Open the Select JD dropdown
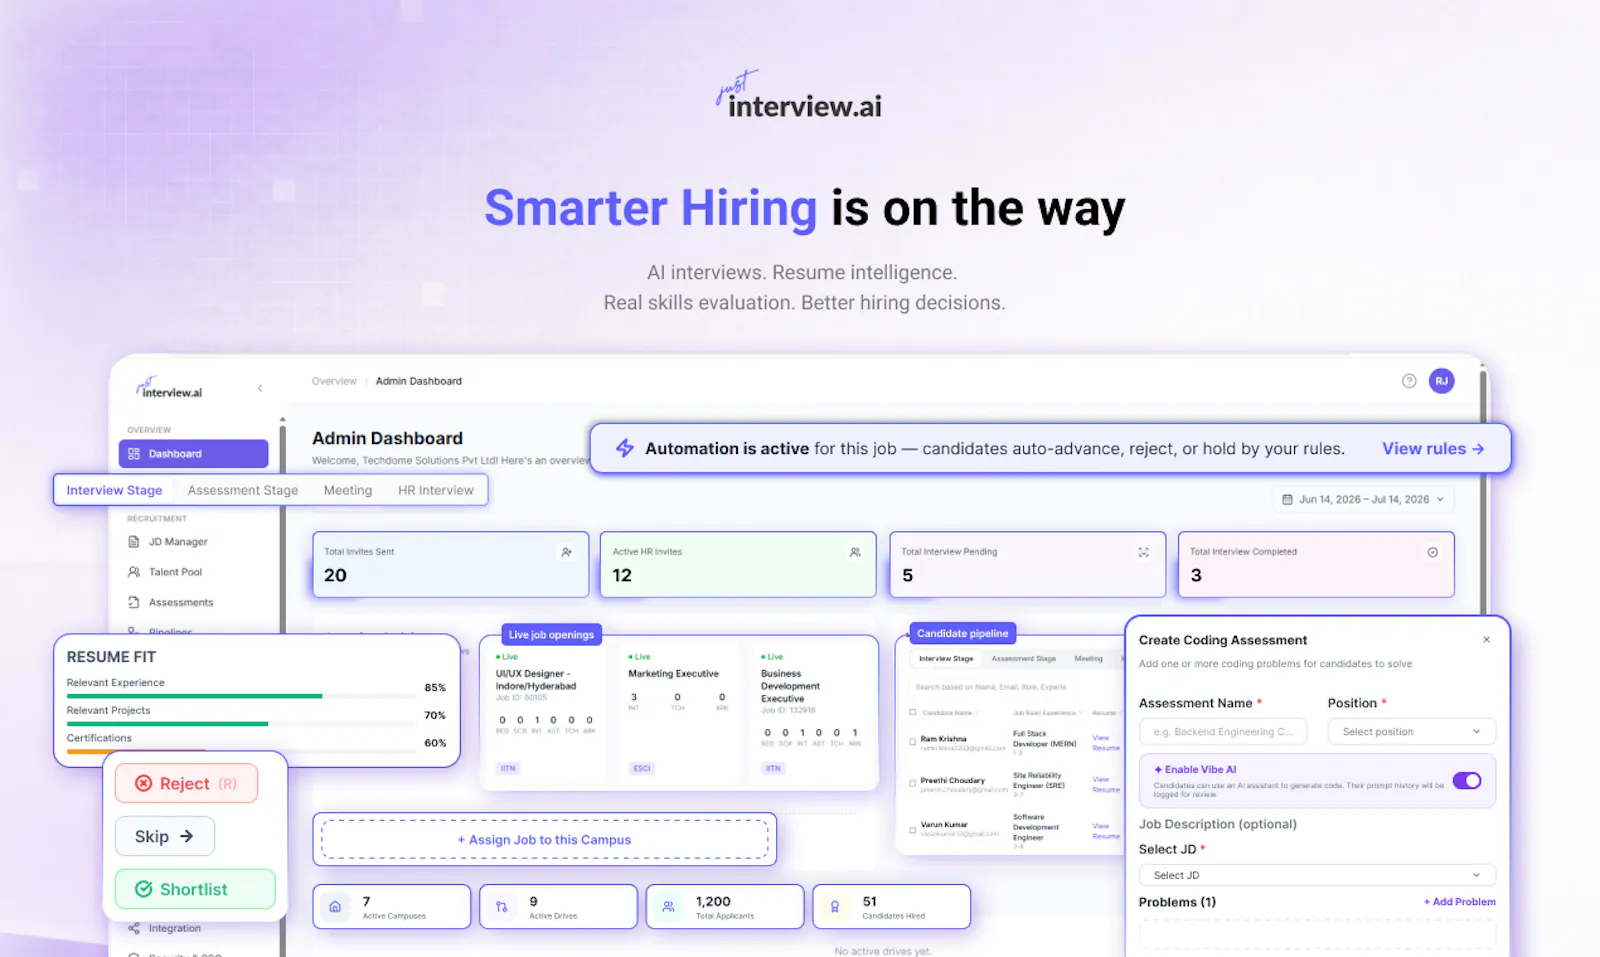 [x=1317, y=875]
